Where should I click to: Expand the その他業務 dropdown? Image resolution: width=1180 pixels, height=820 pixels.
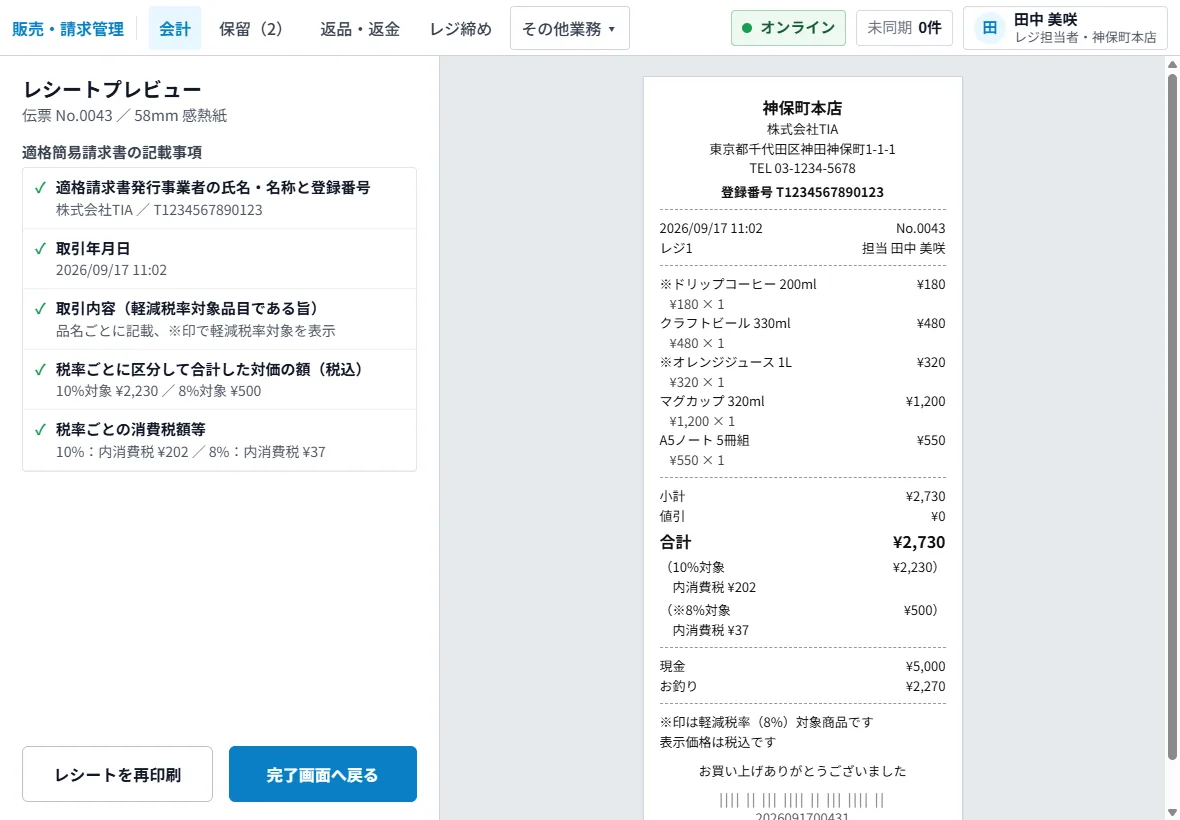point(570,29)
